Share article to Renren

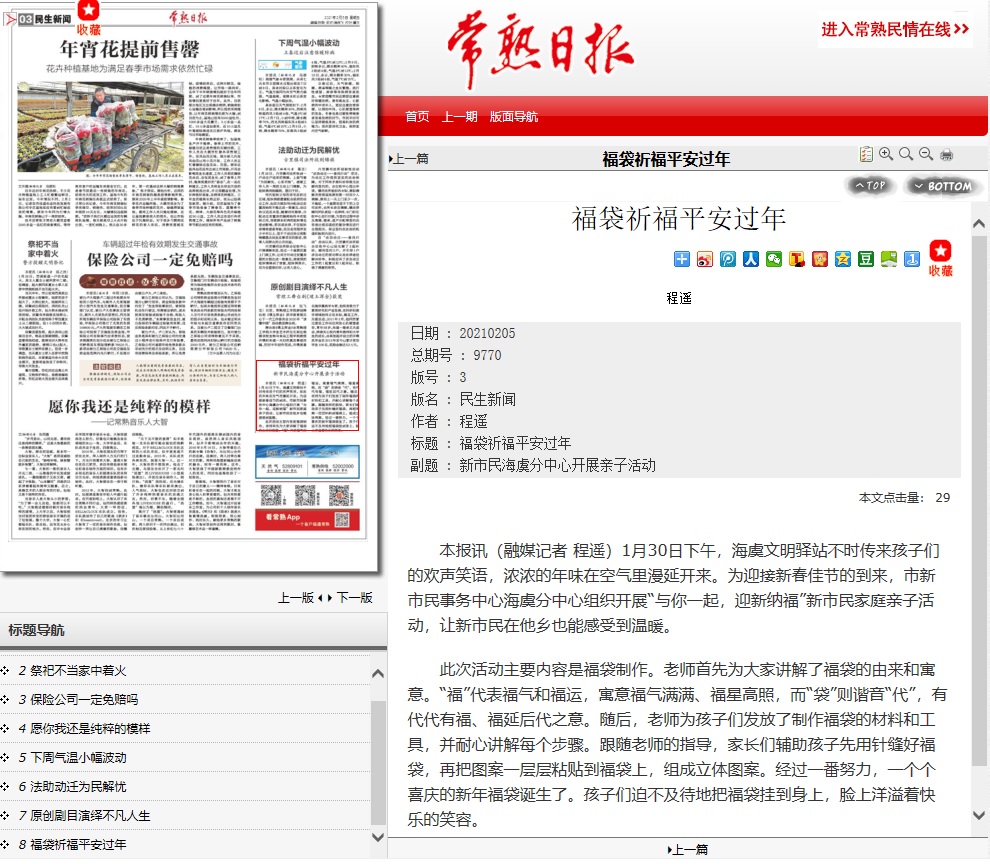pyautogui.click(x=751, y=259)
